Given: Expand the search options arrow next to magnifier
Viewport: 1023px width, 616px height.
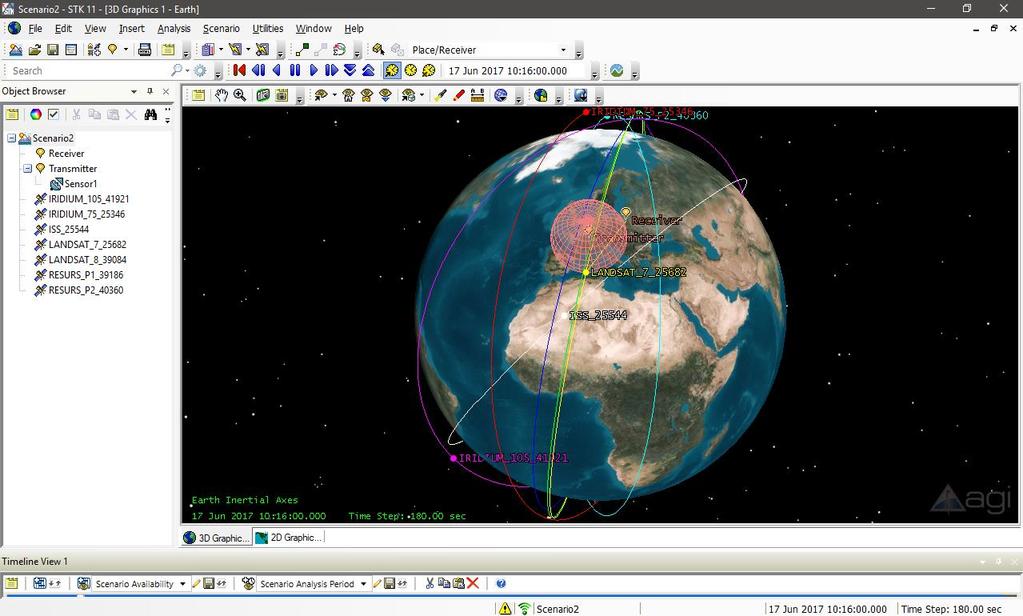Looking at the screenshot, I should click(187, 70).
